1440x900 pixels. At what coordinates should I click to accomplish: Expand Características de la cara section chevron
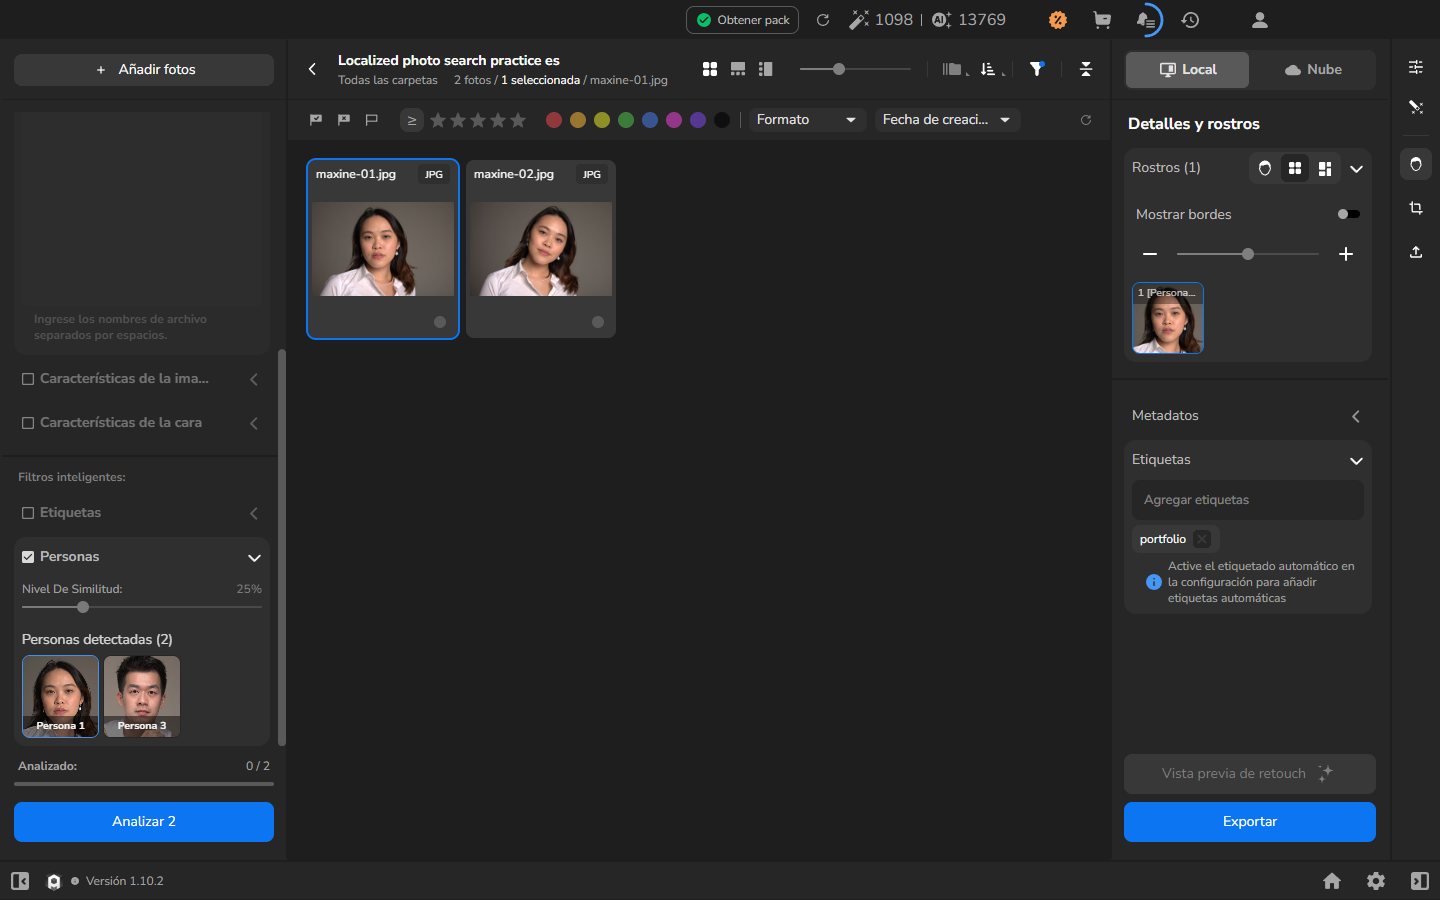[x=254, y=423]
